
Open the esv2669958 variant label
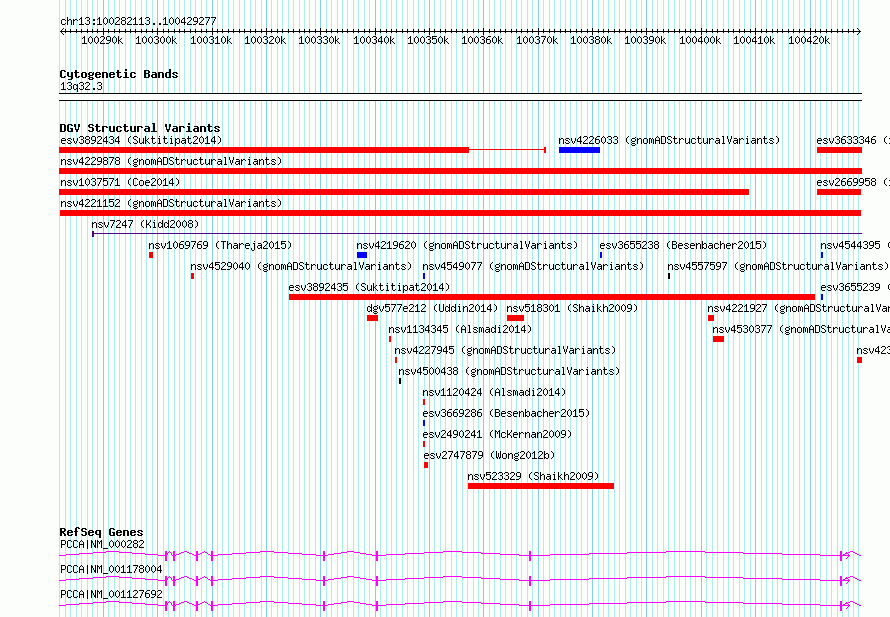(853, 182)
